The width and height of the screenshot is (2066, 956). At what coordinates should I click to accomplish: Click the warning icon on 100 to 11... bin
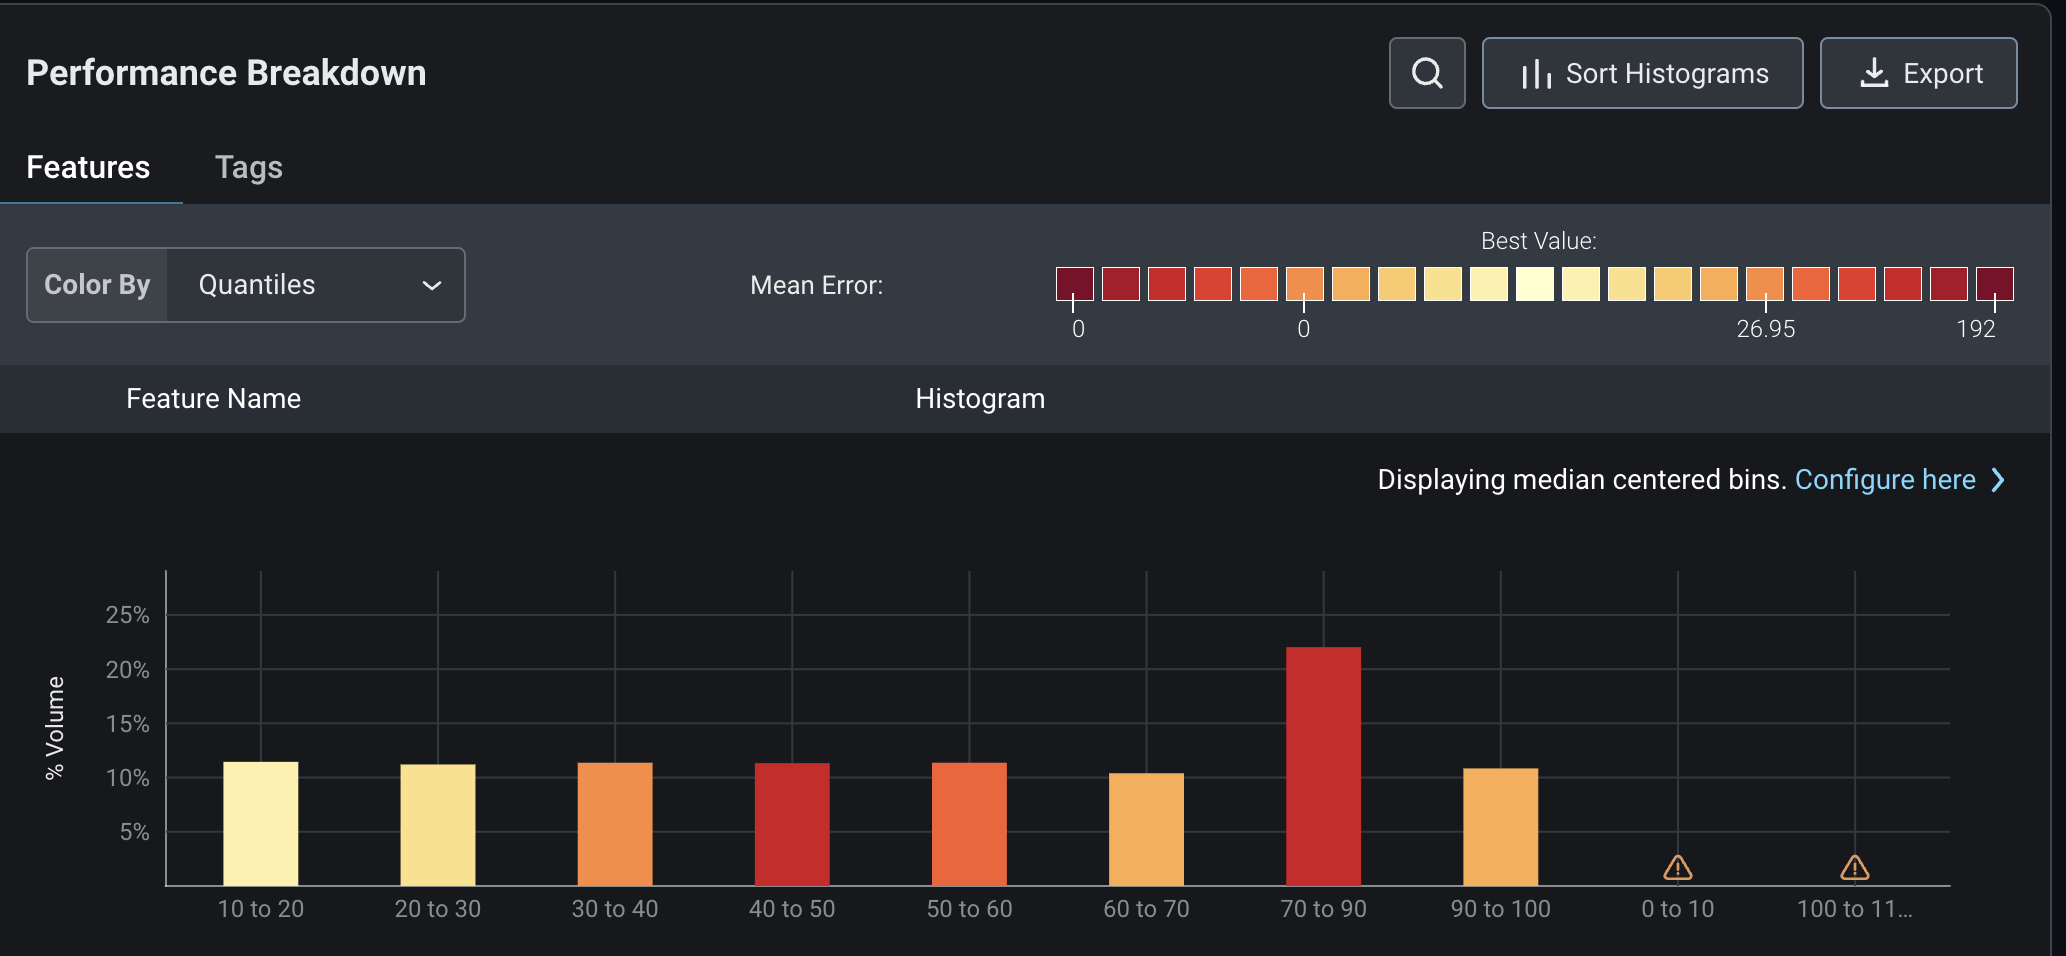(1855, 868)
